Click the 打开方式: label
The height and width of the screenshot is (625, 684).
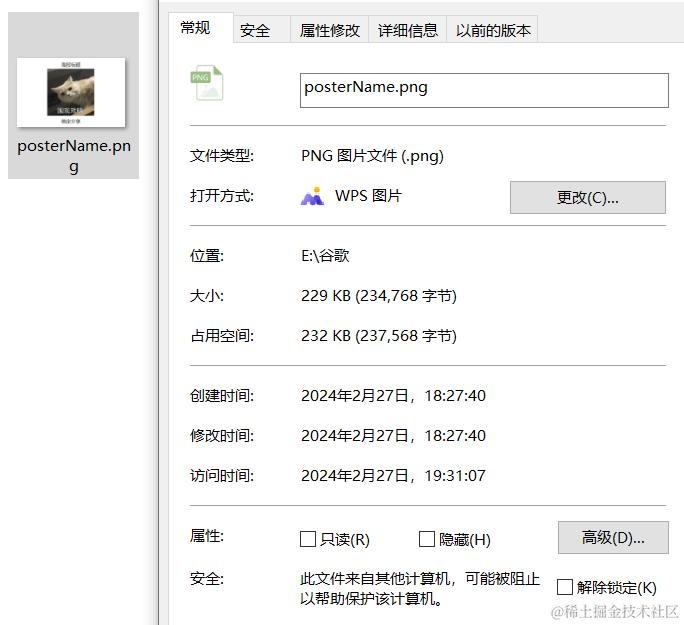pos(222,196)
